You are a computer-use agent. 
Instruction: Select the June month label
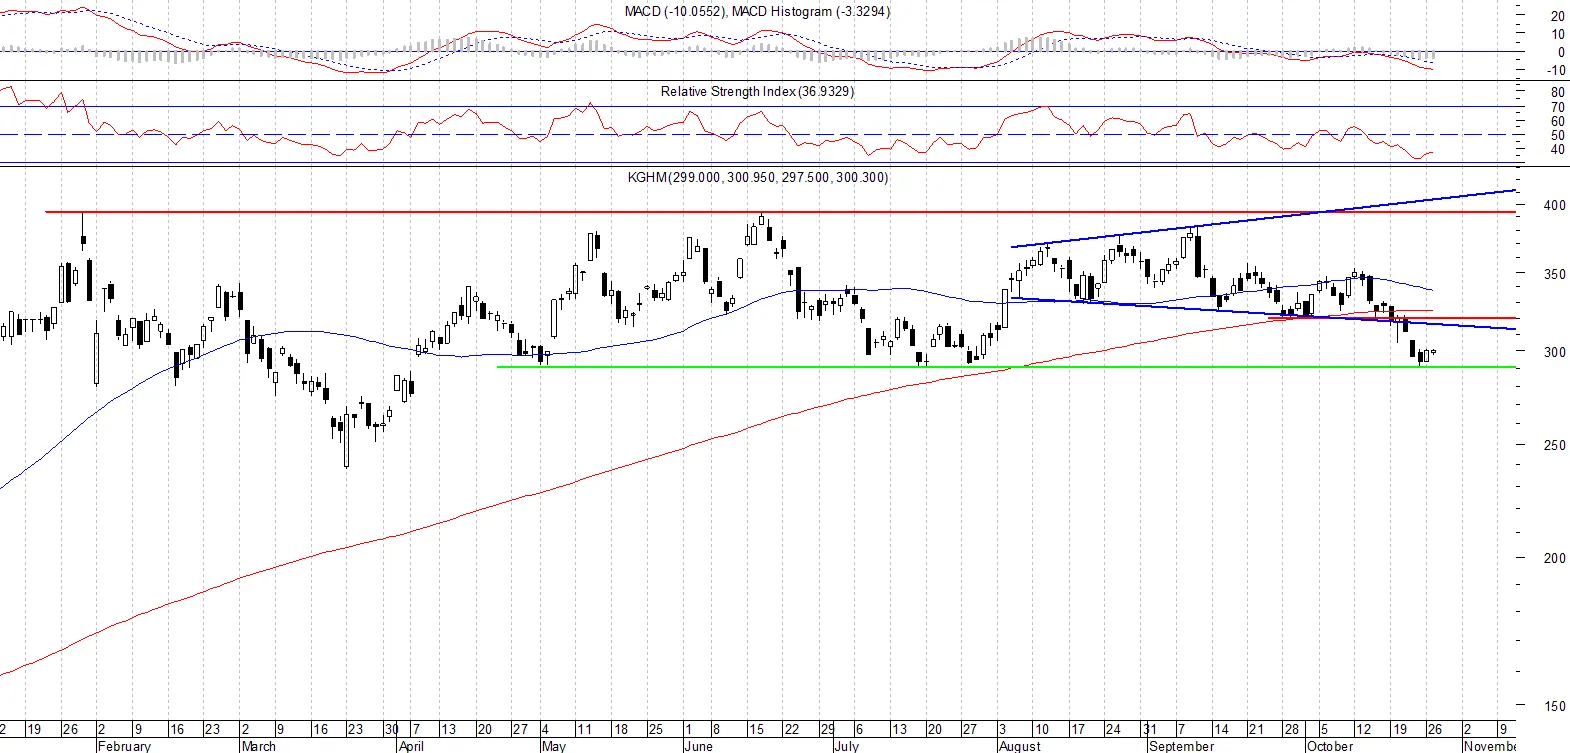pos(698,746)
